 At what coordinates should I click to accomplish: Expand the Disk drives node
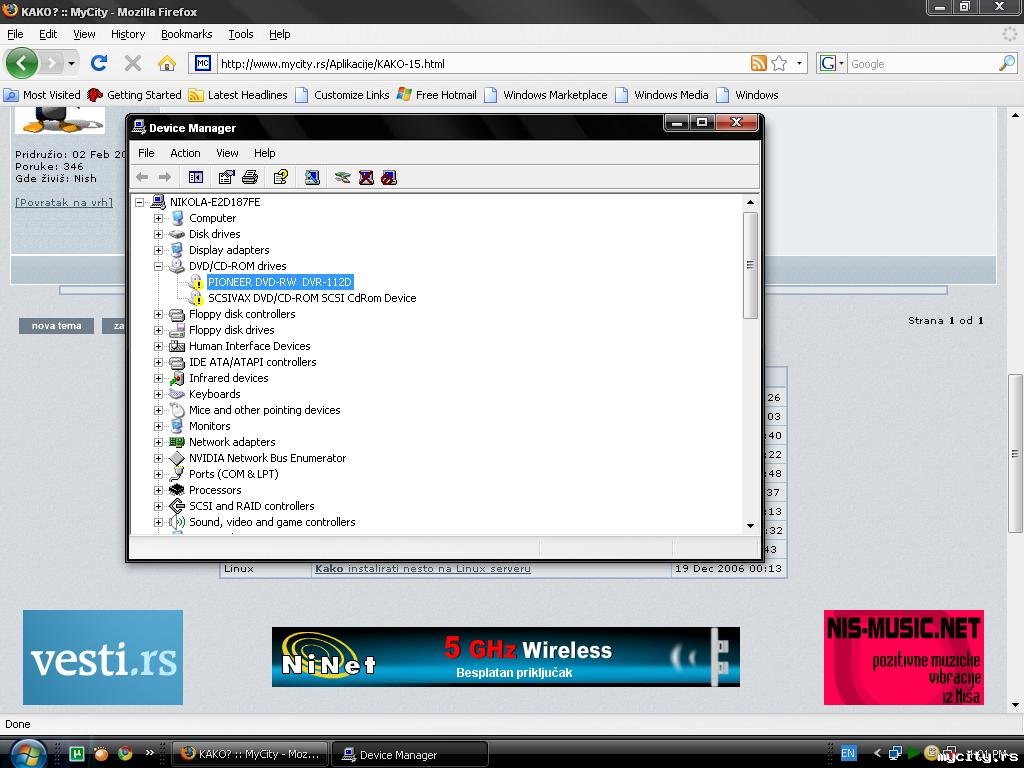(x=158, y=234)
